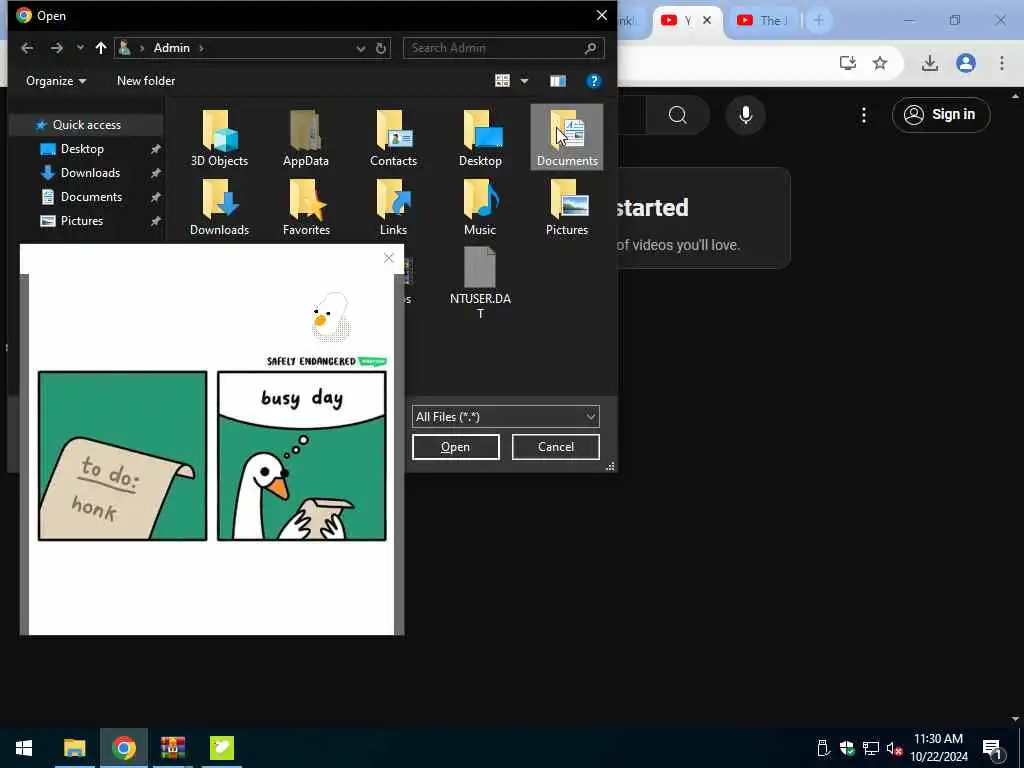Open the AppData folder
This screenshot has width=1024, height=768.
tap(306, 138)
